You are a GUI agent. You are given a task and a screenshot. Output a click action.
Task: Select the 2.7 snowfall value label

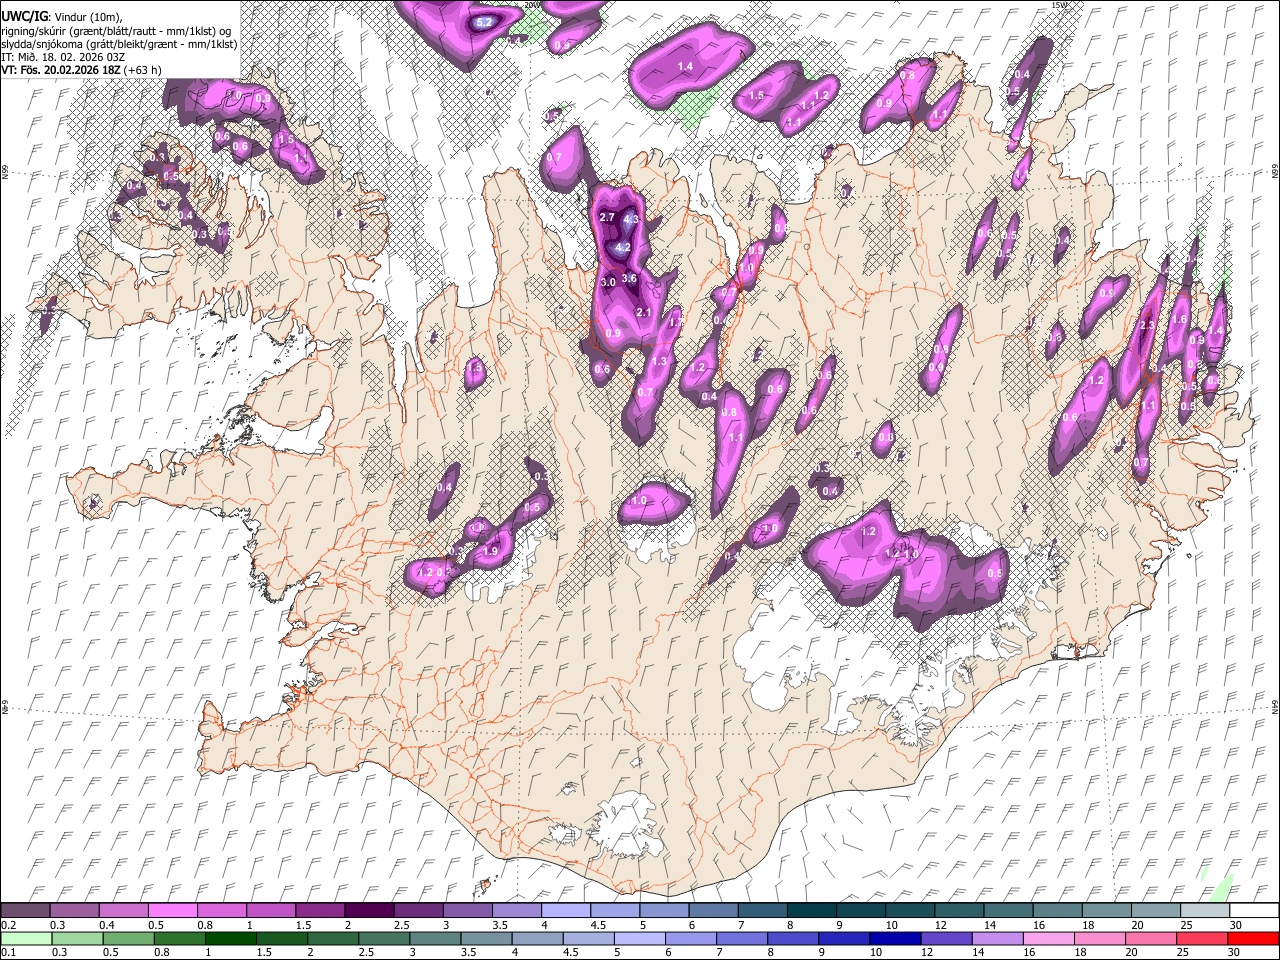tap(607, 217)
